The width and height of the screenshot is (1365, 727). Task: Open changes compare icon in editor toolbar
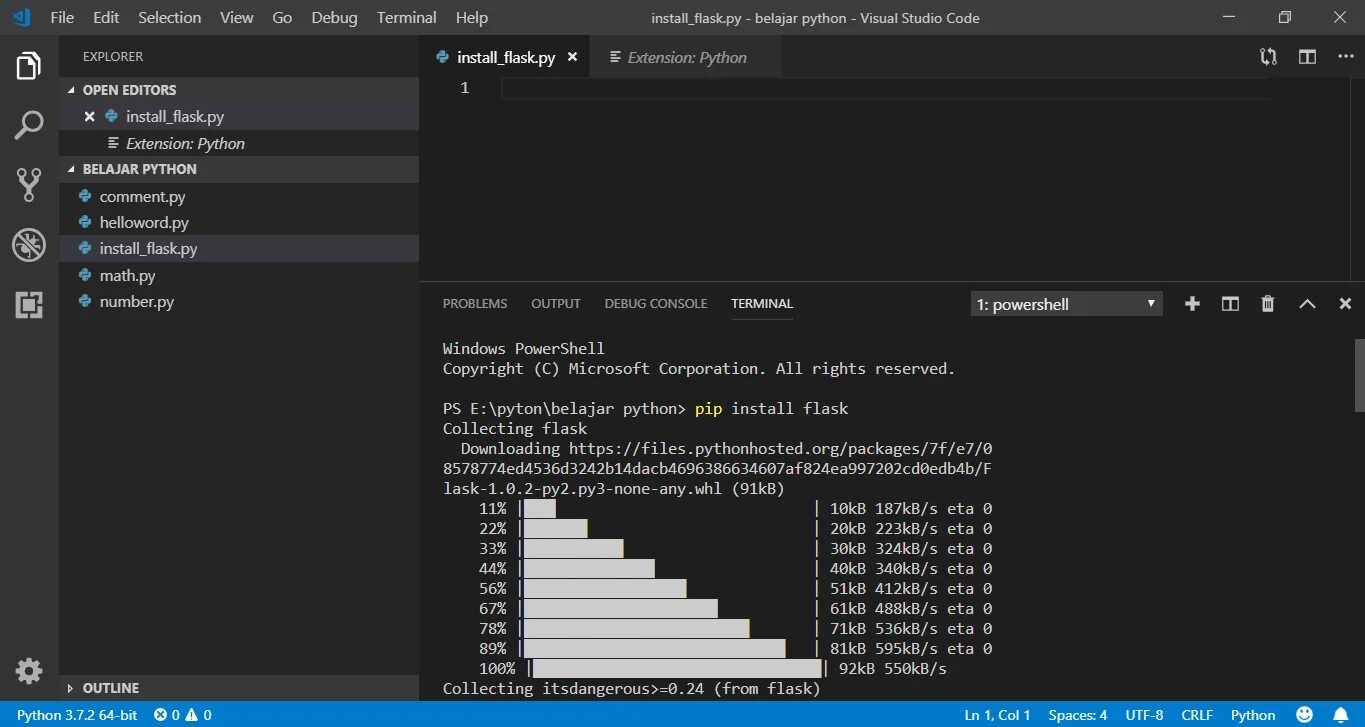click(x=1268, y=57)
